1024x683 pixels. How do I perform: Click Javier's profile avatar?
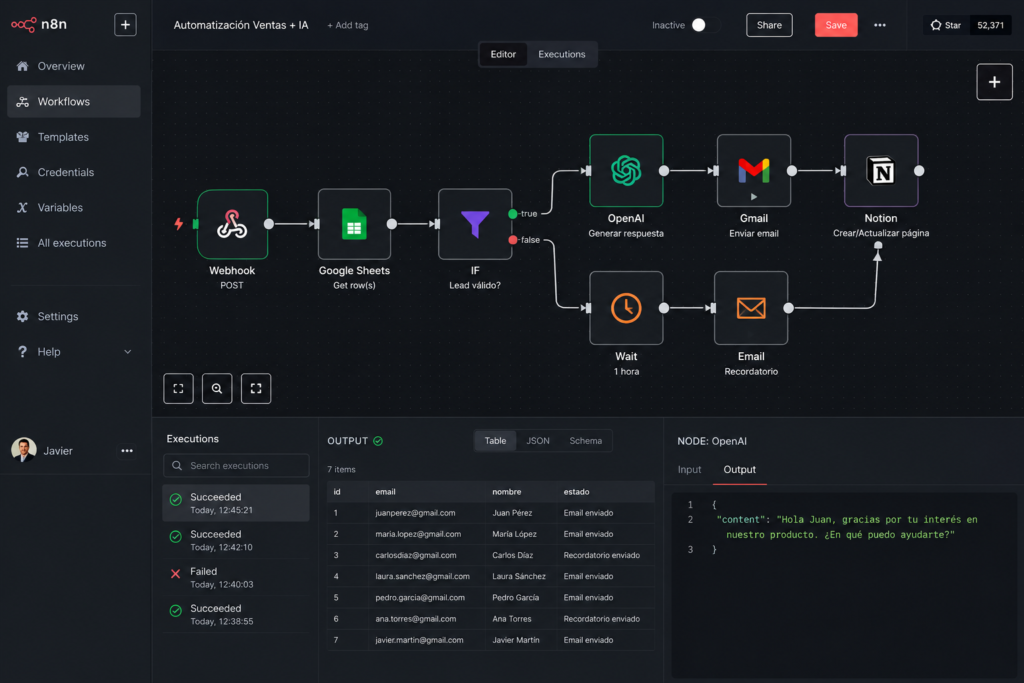(x=24, y=450)
